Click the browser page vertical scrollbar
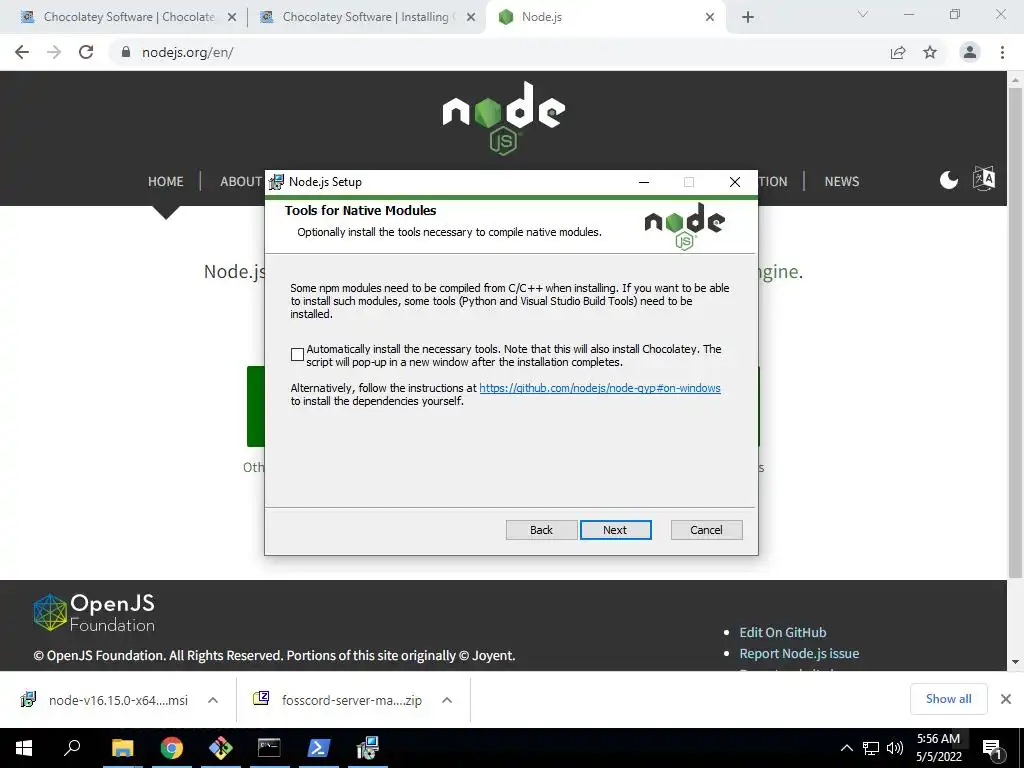The image size is (1024, 768). click(x=1015, y=332)
